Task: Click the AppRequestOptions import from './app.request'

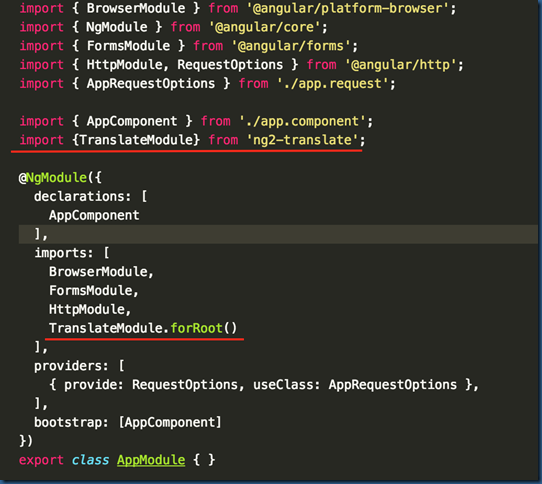Action: (x=207, y=84)
